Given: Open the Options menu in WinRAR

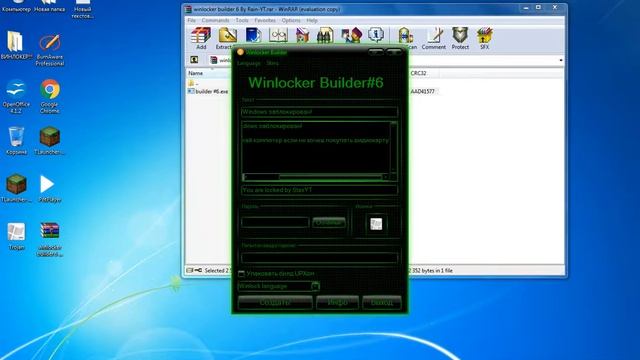Looking at the screenshot, I should click(x=291, y=20).
